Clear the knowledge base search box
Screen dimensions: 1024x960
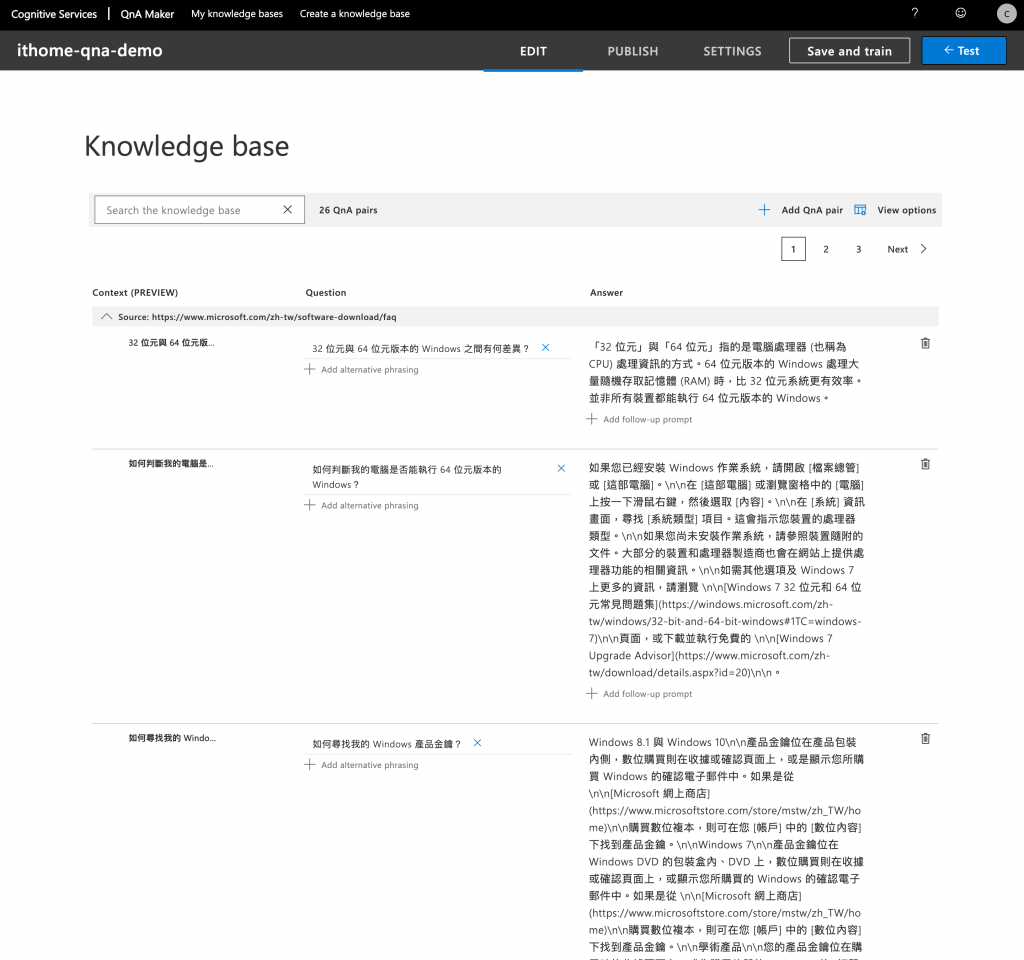[x=287, y=210]
